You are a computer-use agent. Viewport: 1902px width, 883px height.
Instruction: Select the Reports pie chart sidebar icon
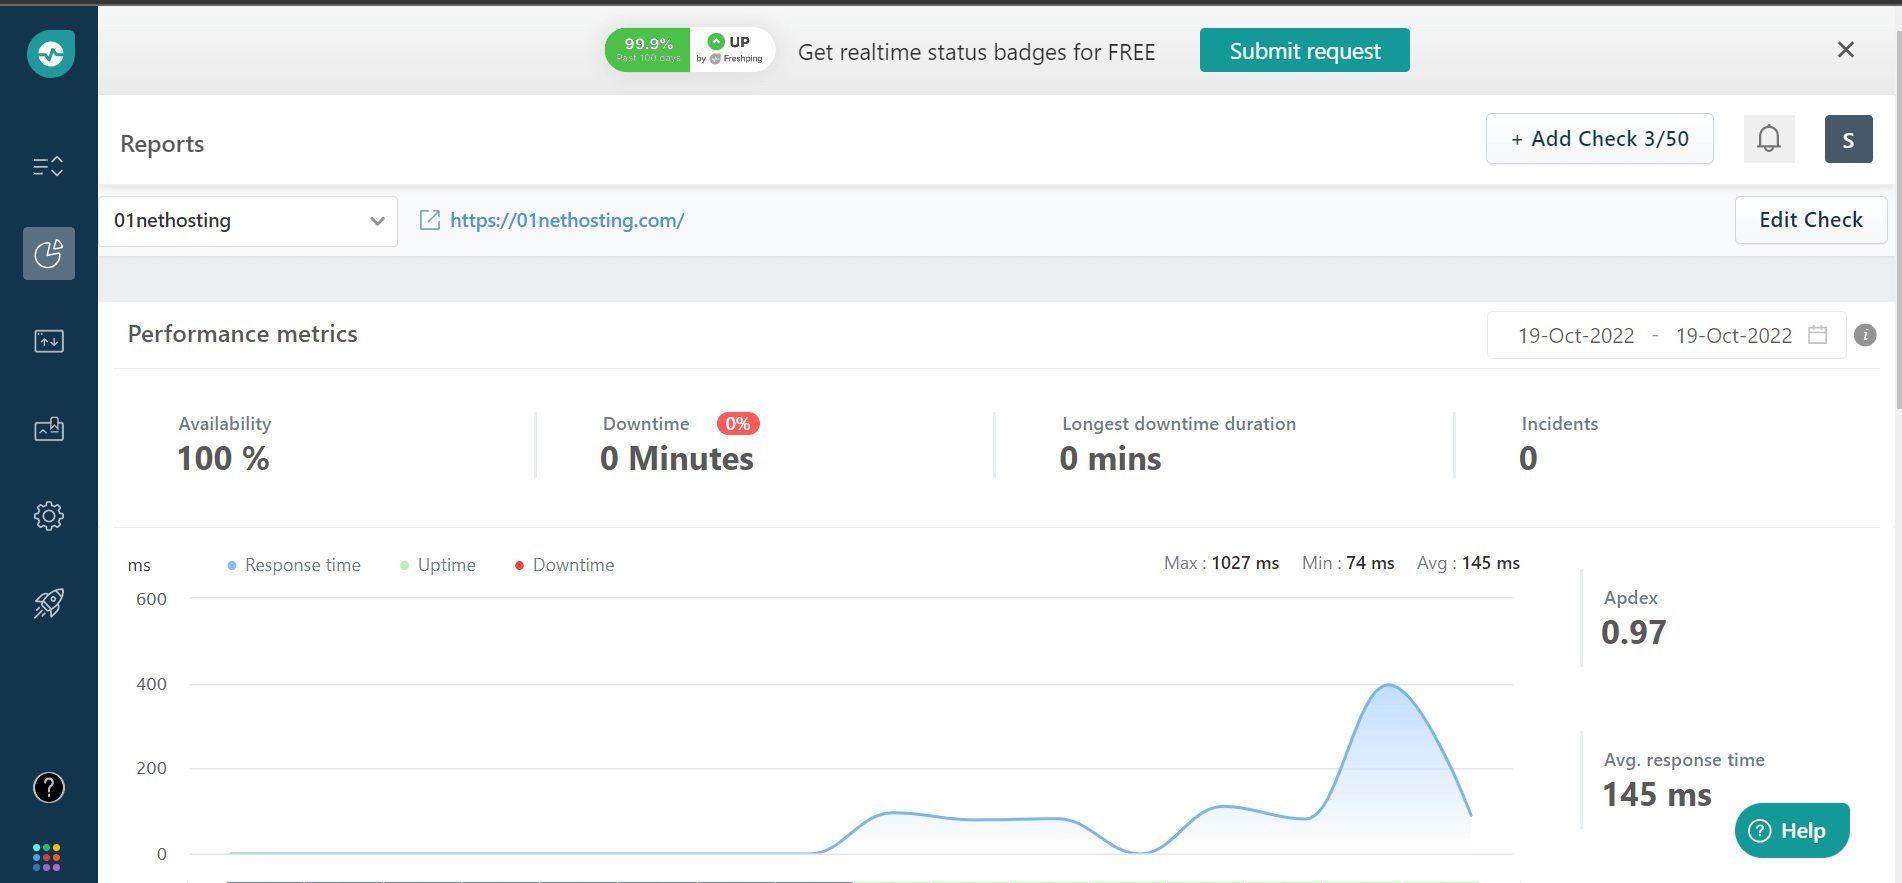click(x=49, y=253)
